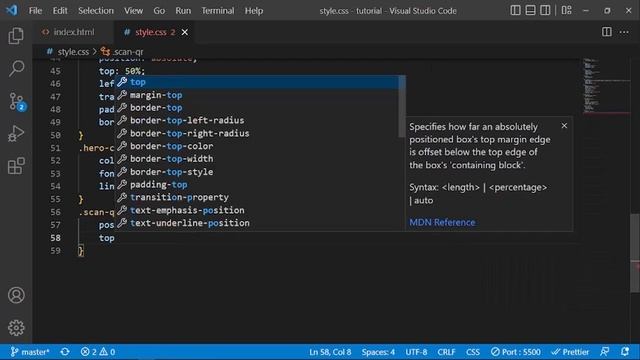This screenshot has height=360, width=640.
Task: Change encoding via 'UTF-8'
Action: pos(416,352)
